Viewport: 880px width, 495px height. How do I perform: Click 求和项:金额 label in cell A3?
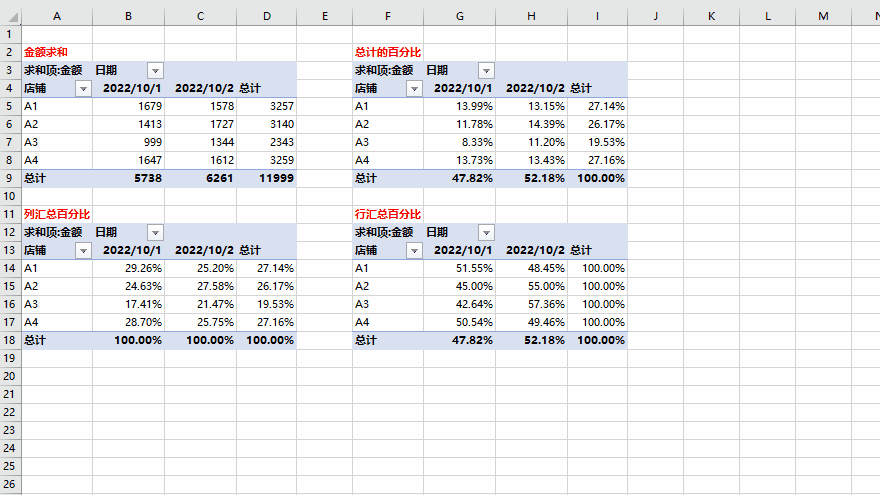click(x=53, y=70)
